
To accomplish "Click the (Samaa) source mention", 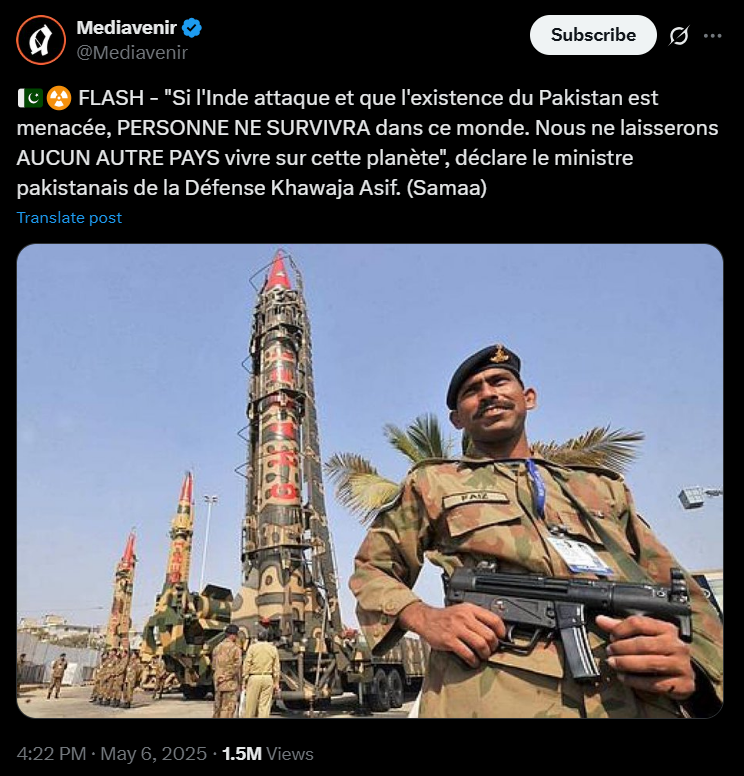I will point(446,188).
